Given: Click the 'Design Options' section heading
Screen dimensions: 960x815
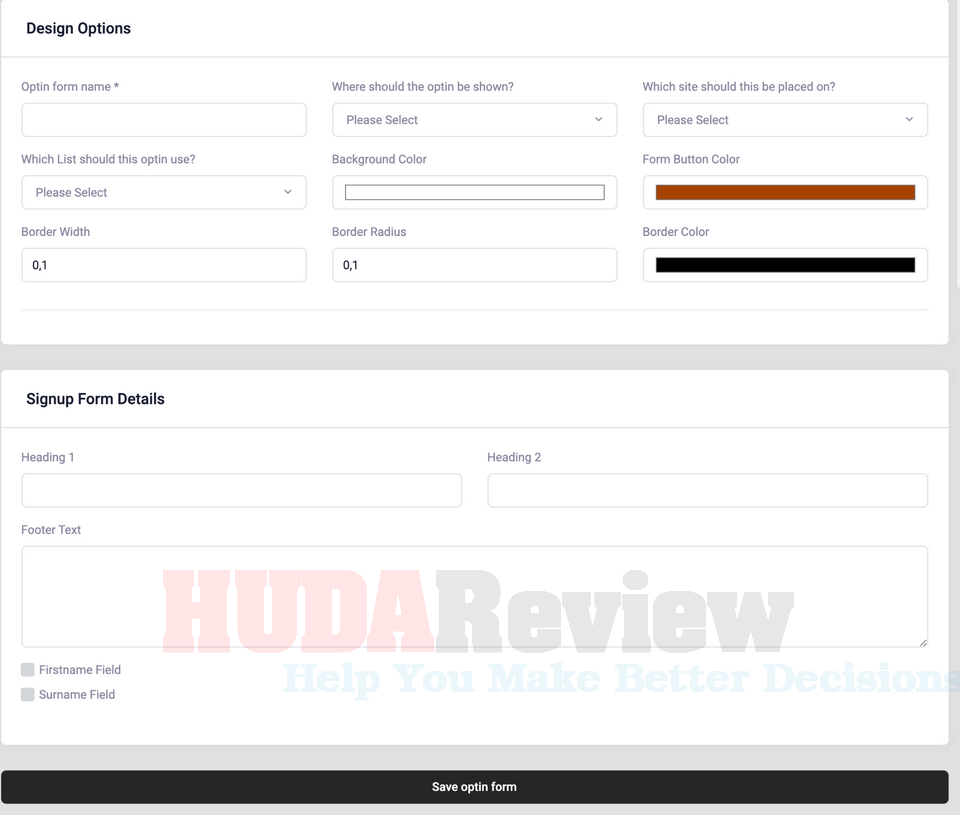Looking at the screenshot, I should (78, 28).
